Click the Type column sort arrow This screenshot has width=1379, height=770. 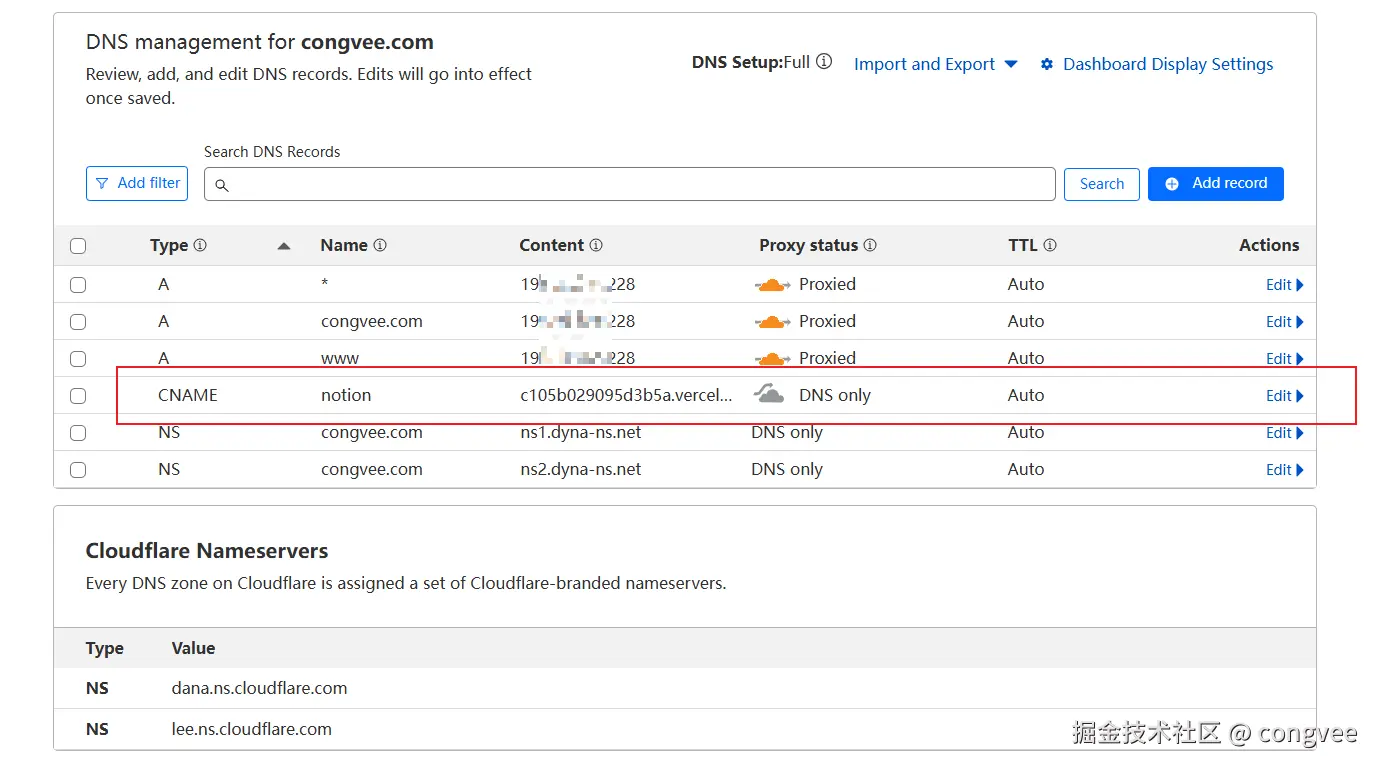284,246
